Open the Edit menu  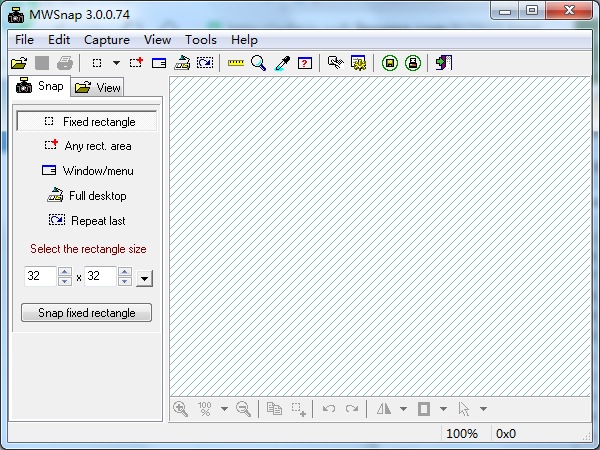(59, 40)
